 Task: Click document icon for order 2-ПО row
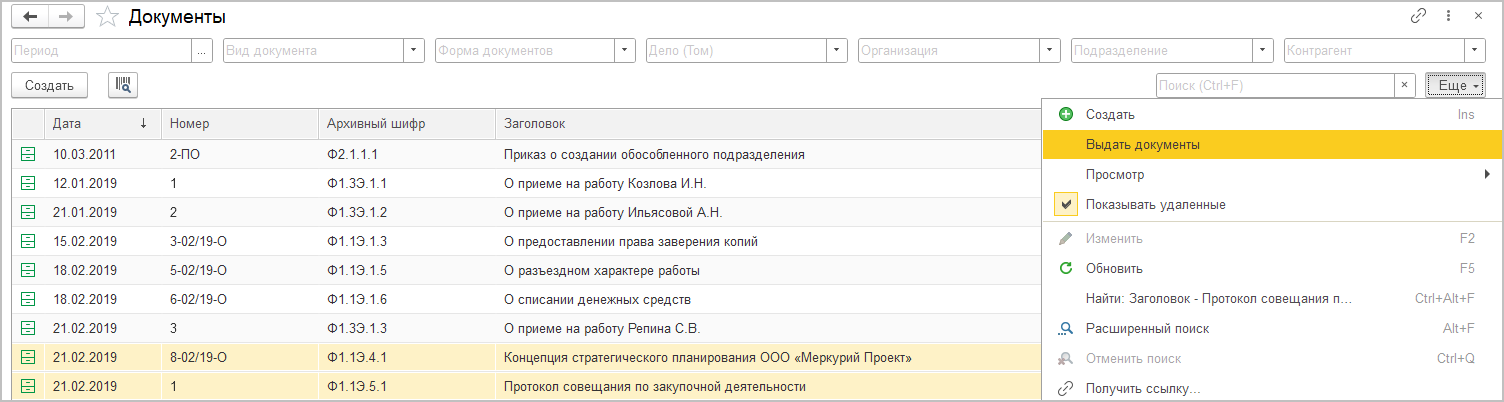pyautogui.click(x=28, y=154)
